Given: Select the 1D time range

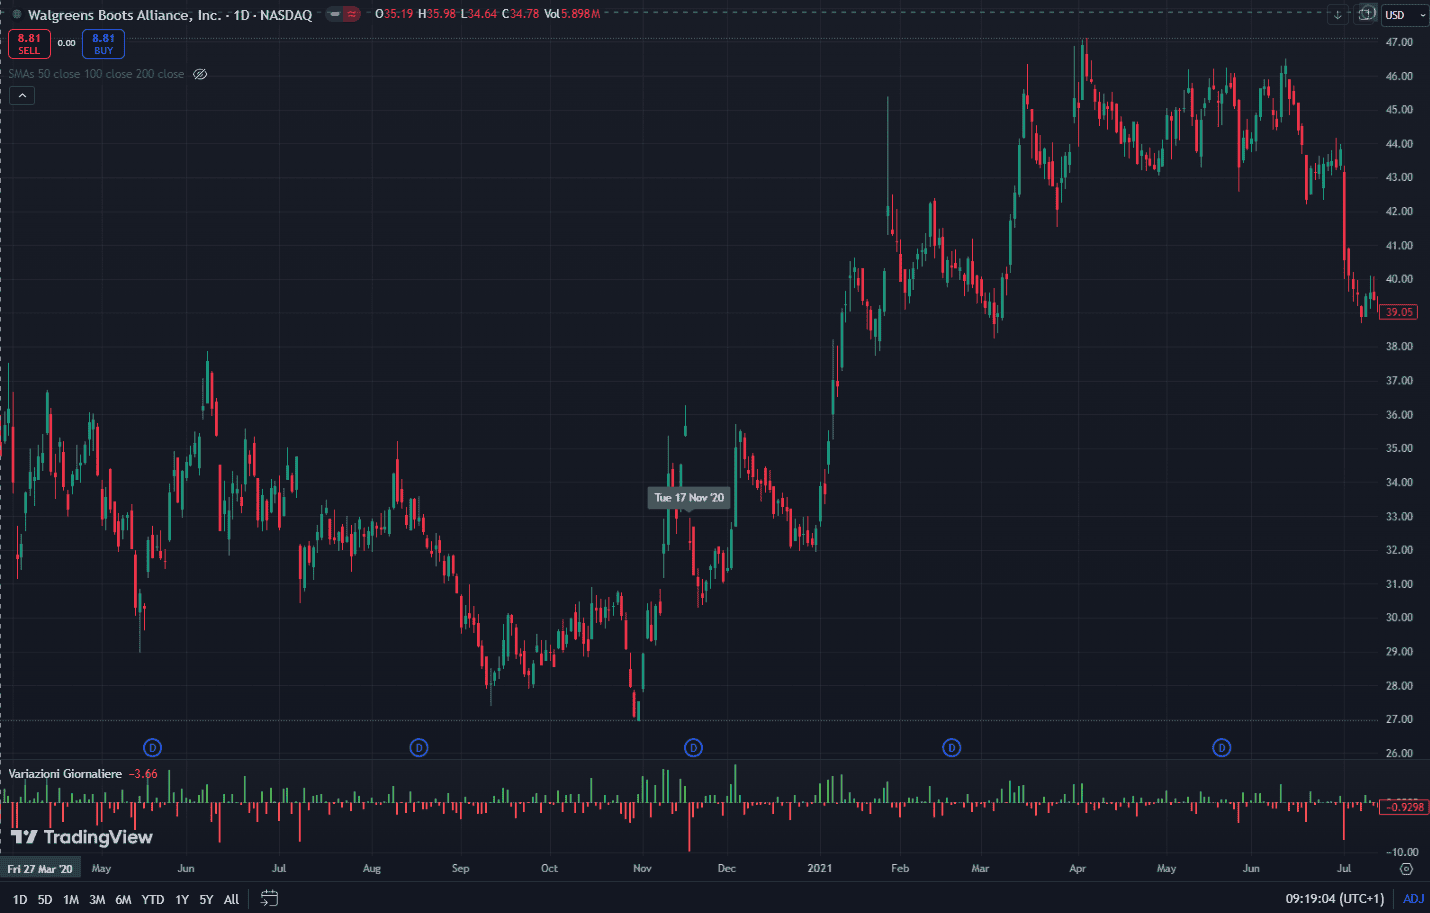Looking at the screenshot, I should [20, 899].
